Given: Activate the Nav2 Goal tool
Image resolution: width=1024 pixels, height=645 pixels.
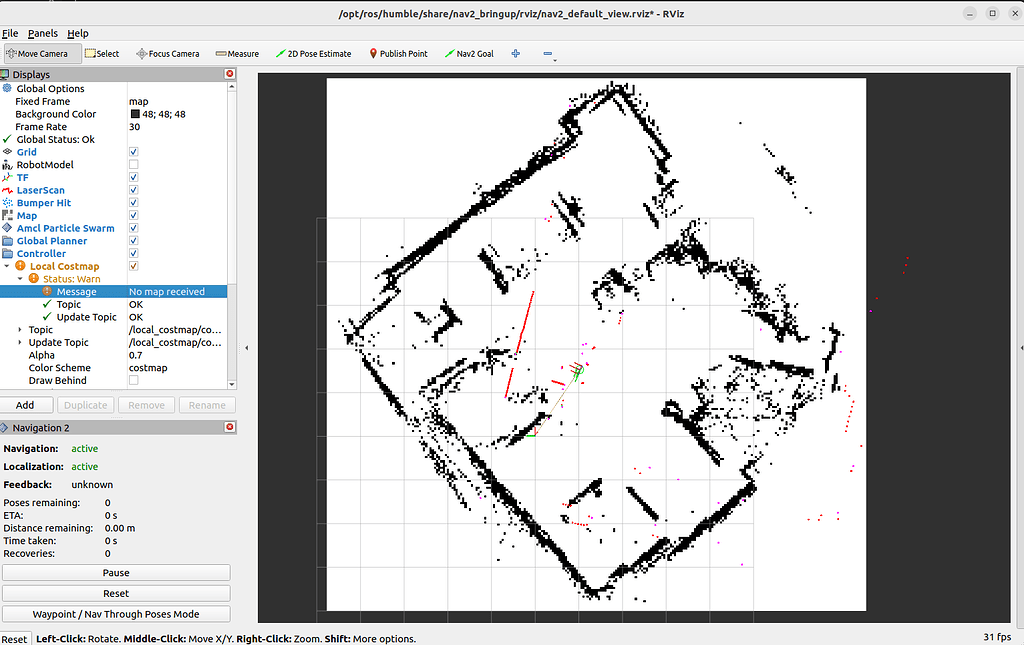Looking at the screenshot, I should coord(469,54).
